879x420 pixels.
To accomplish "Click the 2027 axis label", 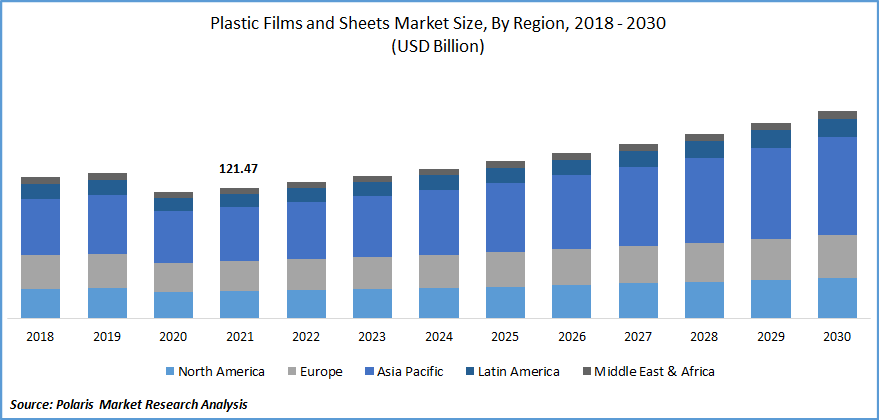I will [x=638, y=337].
